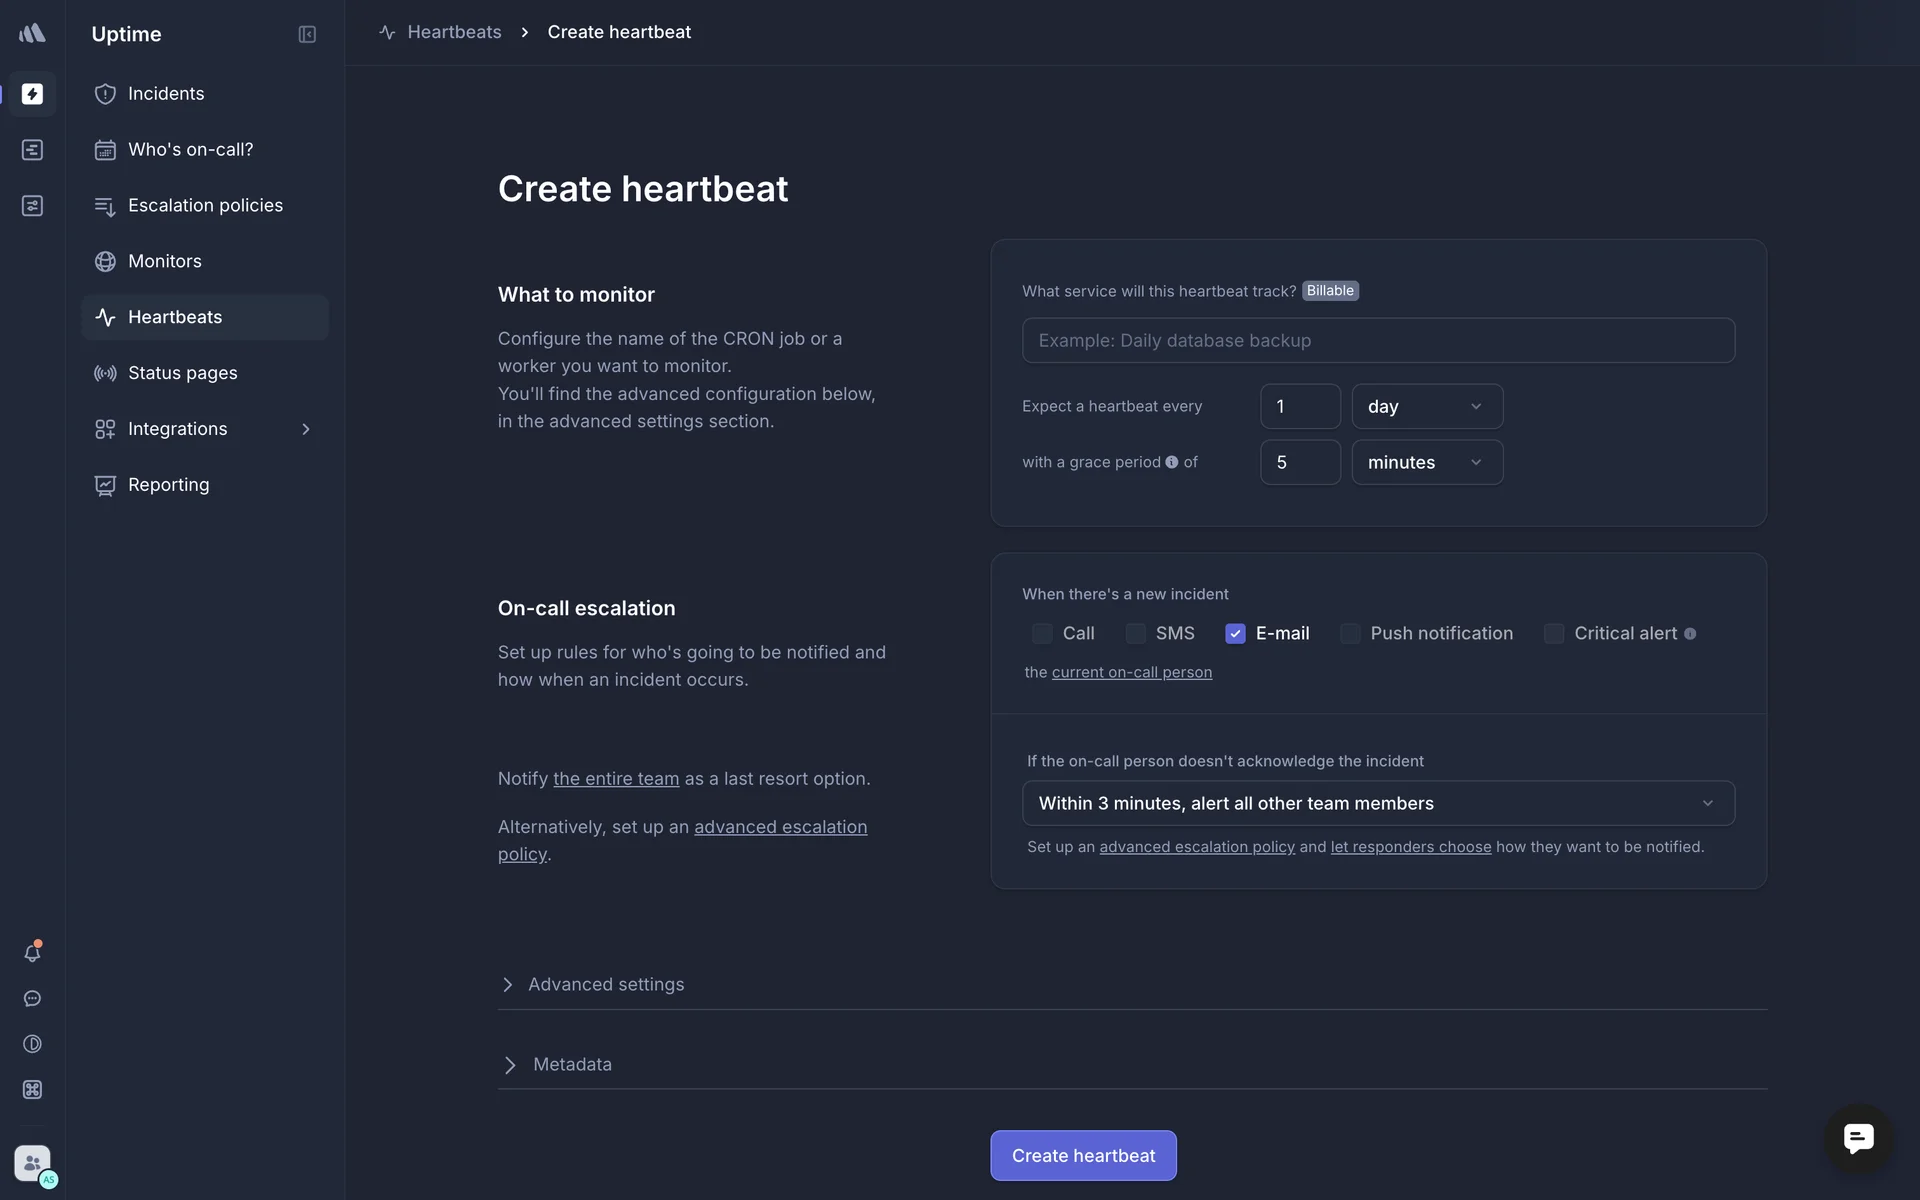Viewport: 1920px width, 1200px height.
Task: Open Status pages in the sidebar
Action: point(183,373)
